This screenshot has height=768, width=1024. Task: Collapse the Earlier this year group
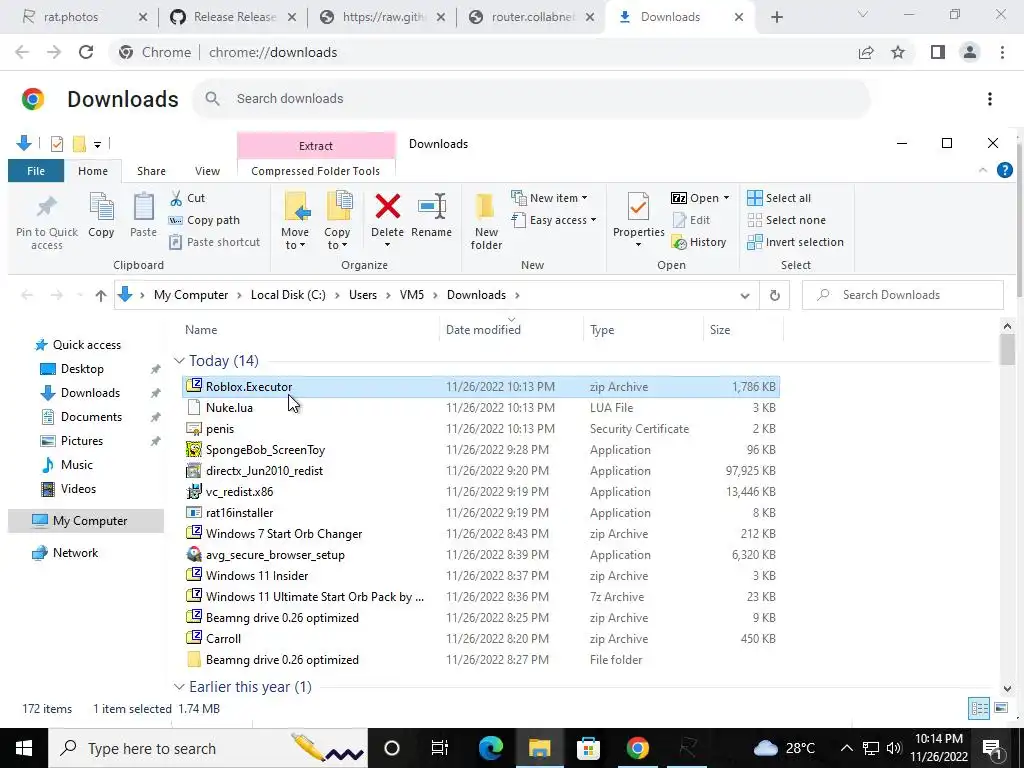tap(179, 686)
